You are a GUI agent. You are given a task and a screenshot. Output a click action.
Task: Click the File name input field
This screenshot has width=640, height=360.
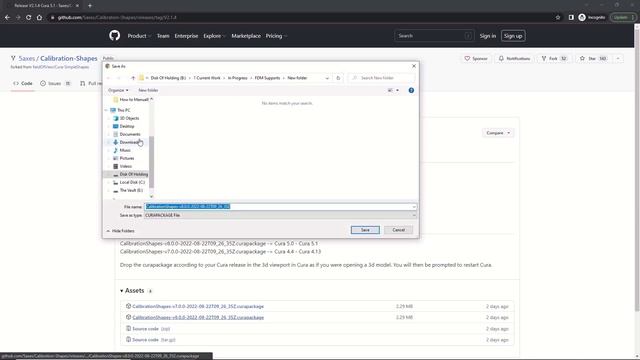click(278, 207)
